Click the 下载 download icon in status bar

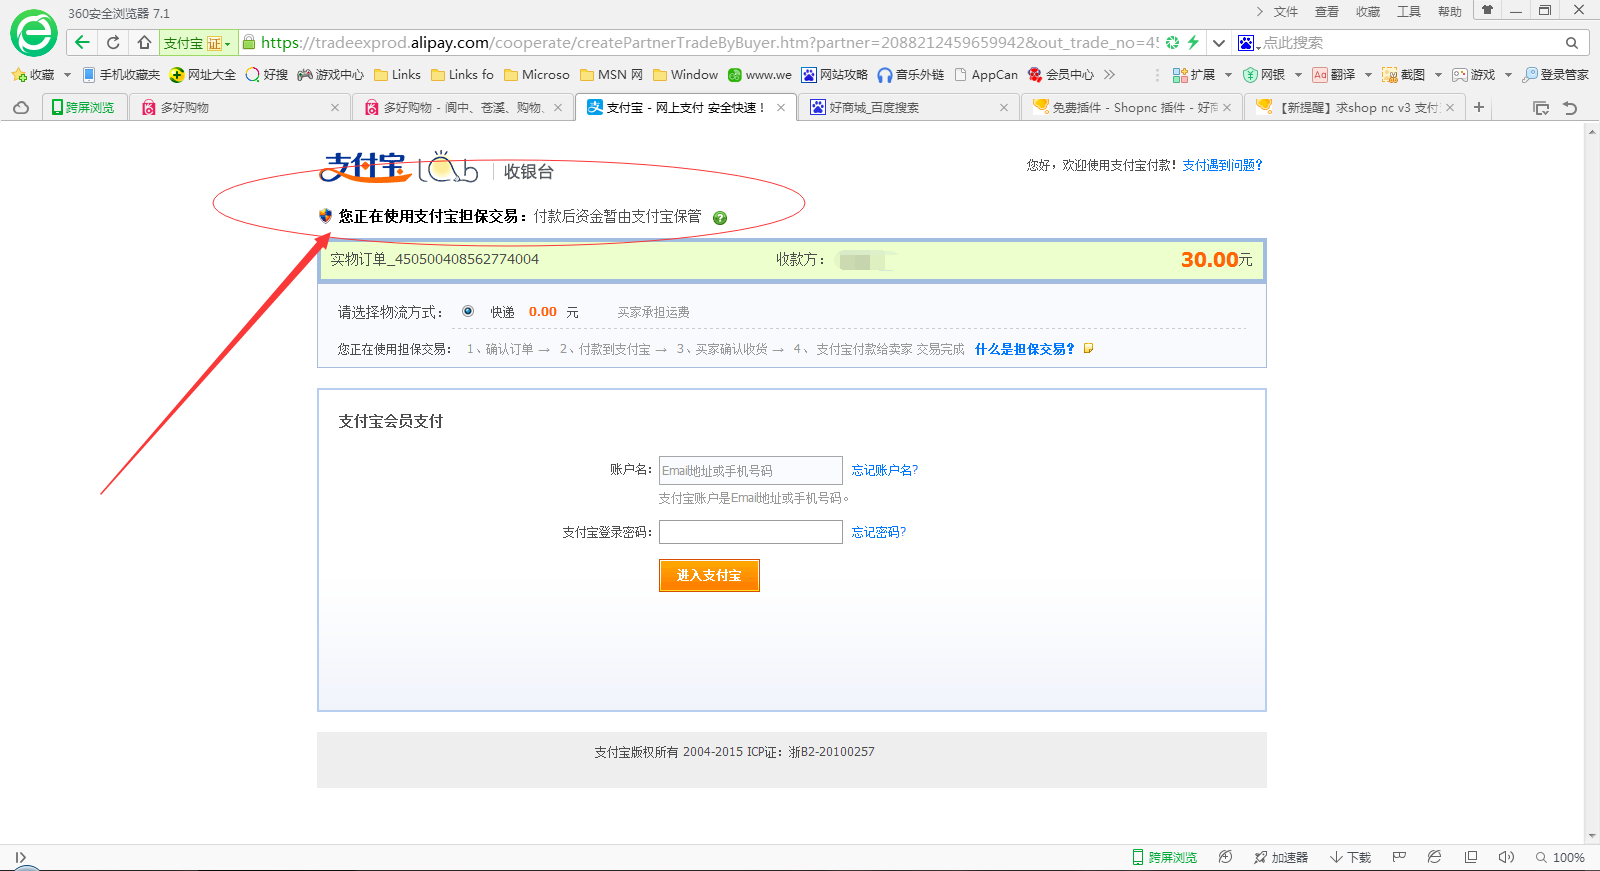tap(1351, 858)
